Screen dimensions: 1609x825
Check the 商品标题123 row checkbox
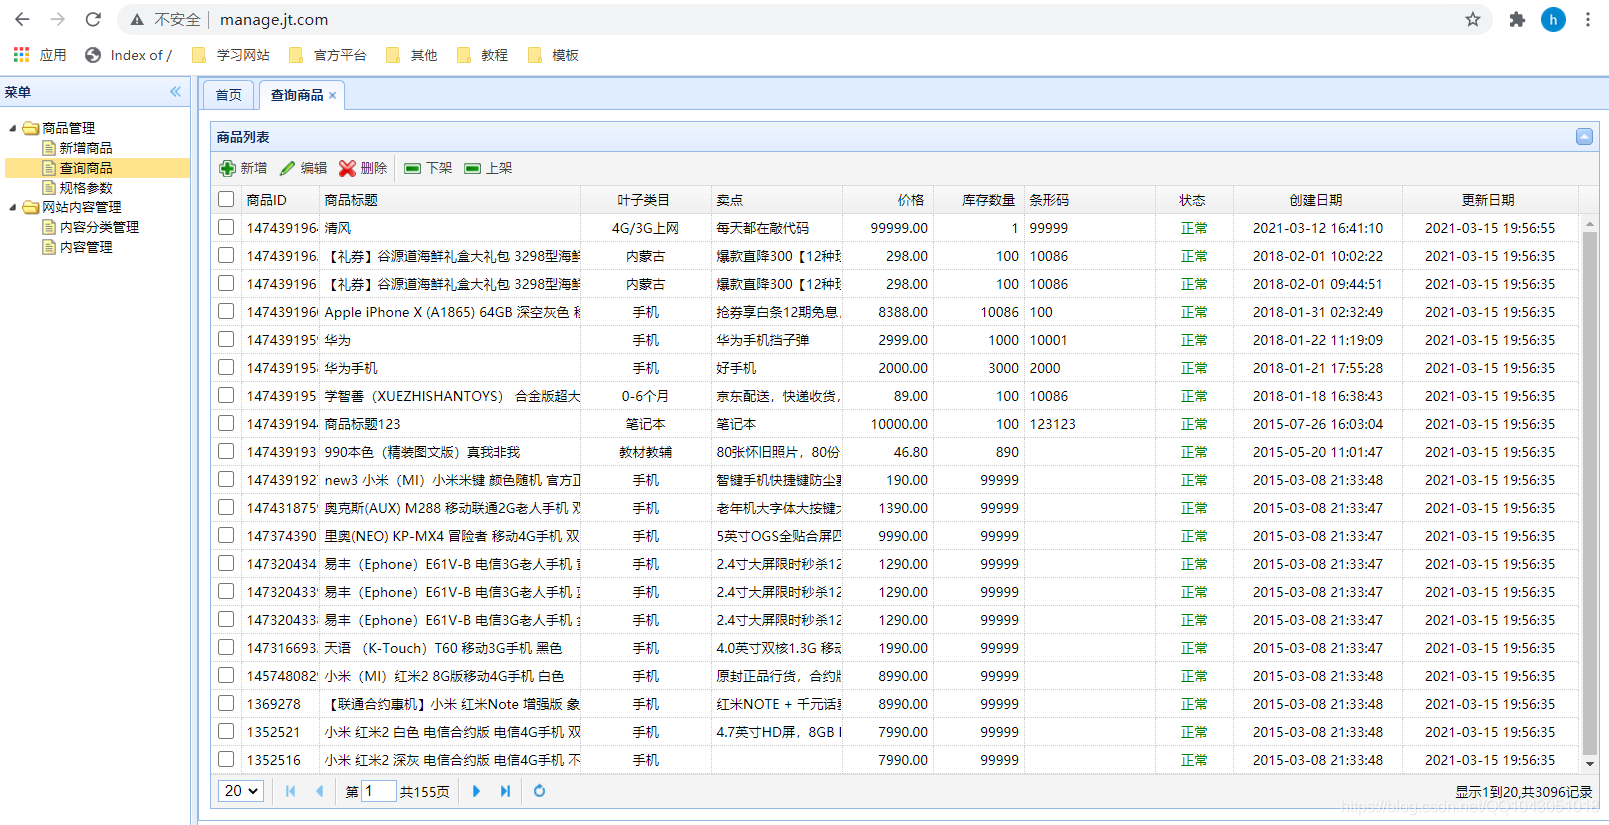click(x=226, y=423)
